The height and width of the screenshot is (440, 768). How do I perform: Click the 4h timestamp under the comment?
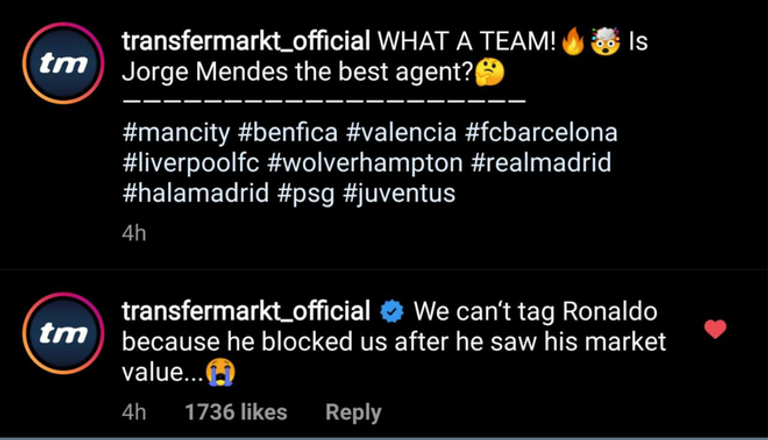coord(134,412)
